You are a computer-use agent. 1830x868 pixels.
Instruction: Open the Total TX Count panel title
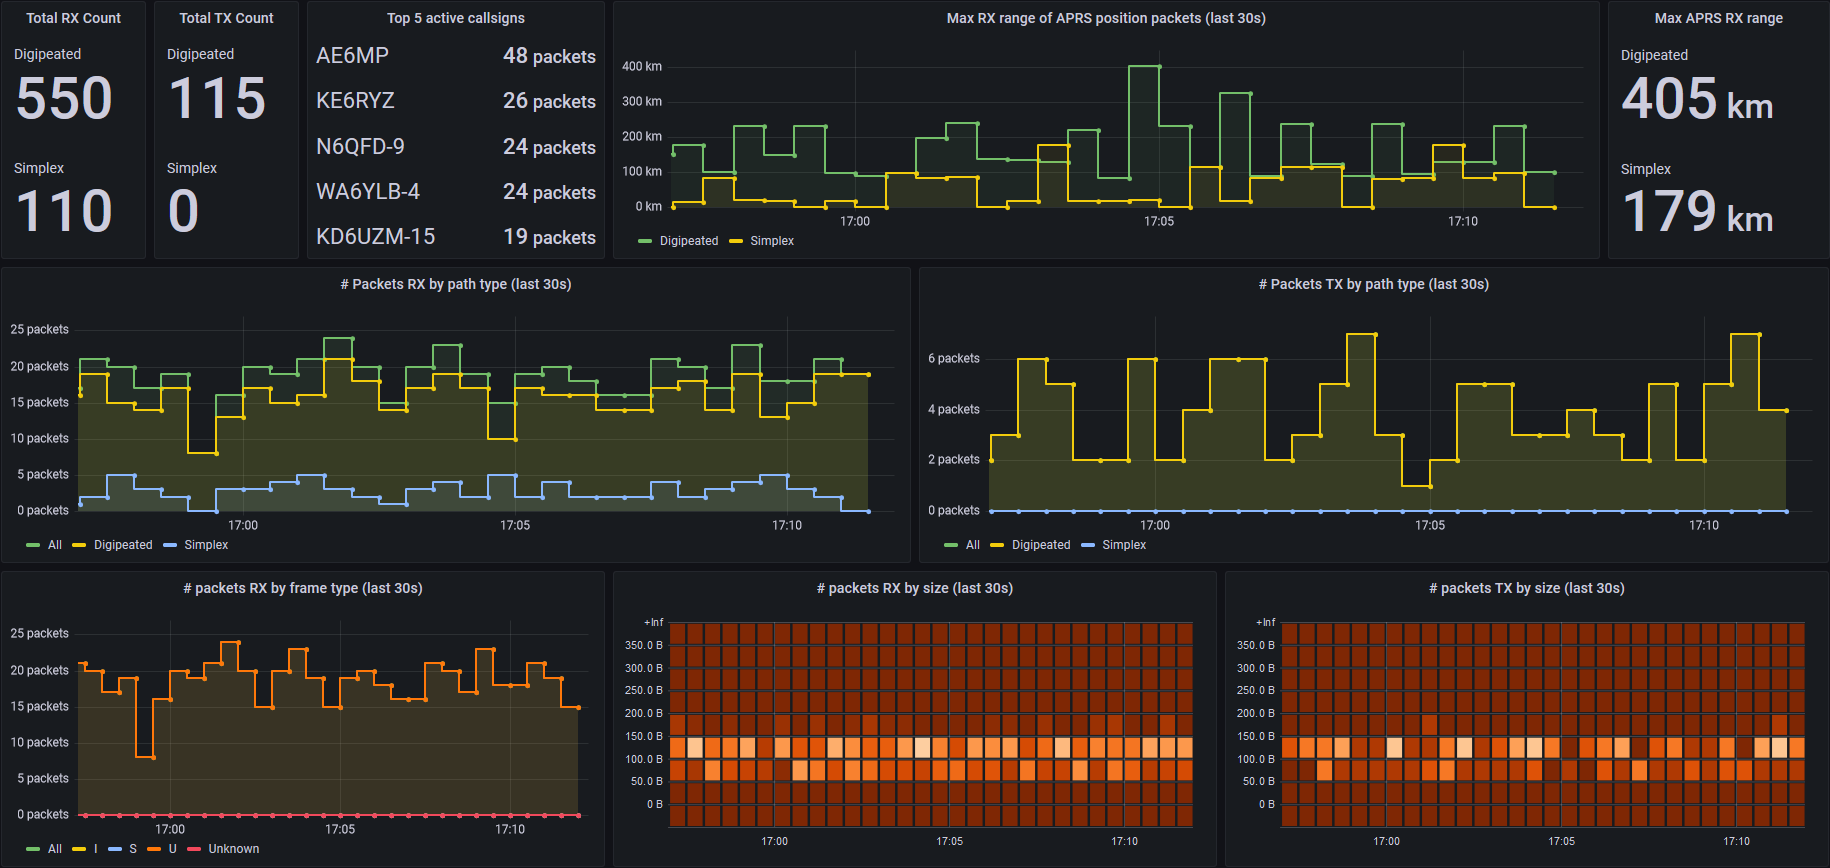(226, 18)
